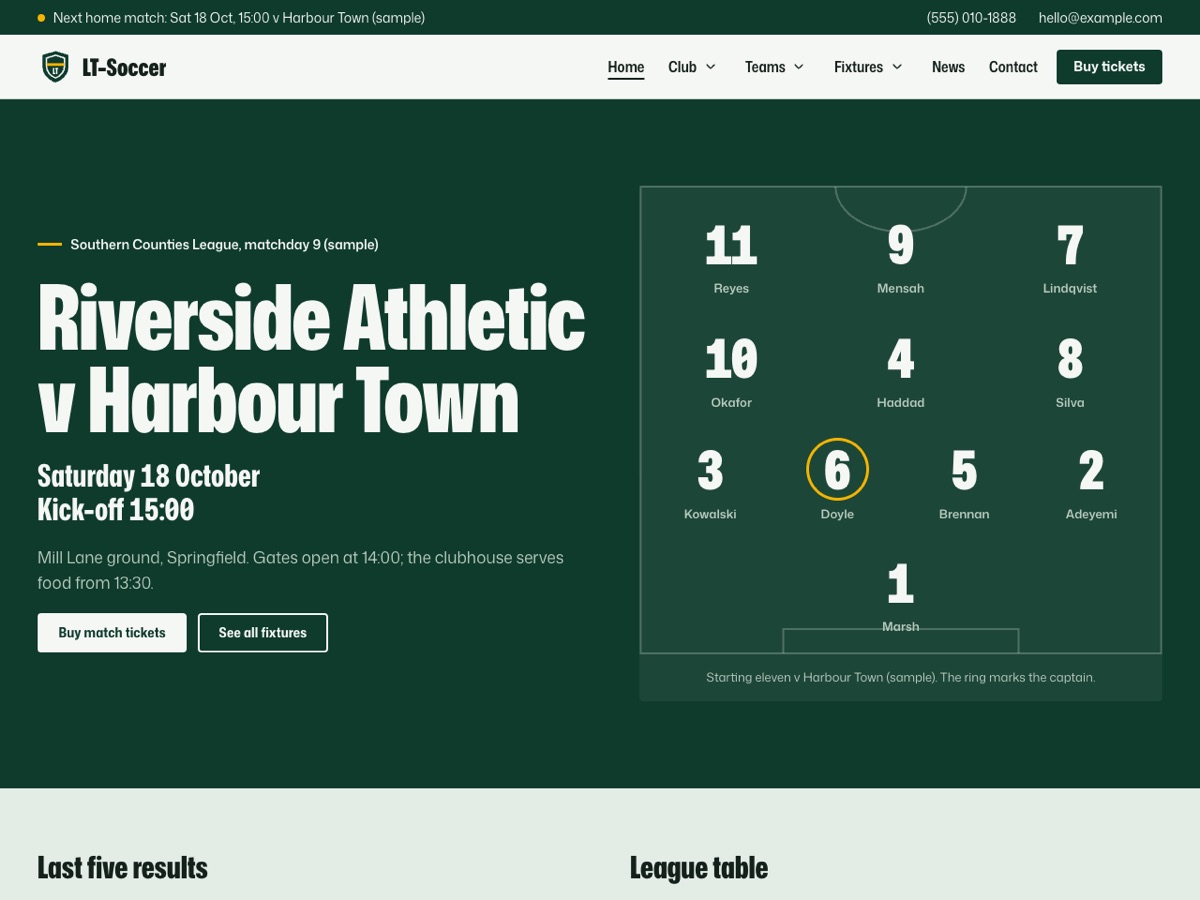1200x900 pixels.
Task: Open the Teams menu
Action: 765,67
